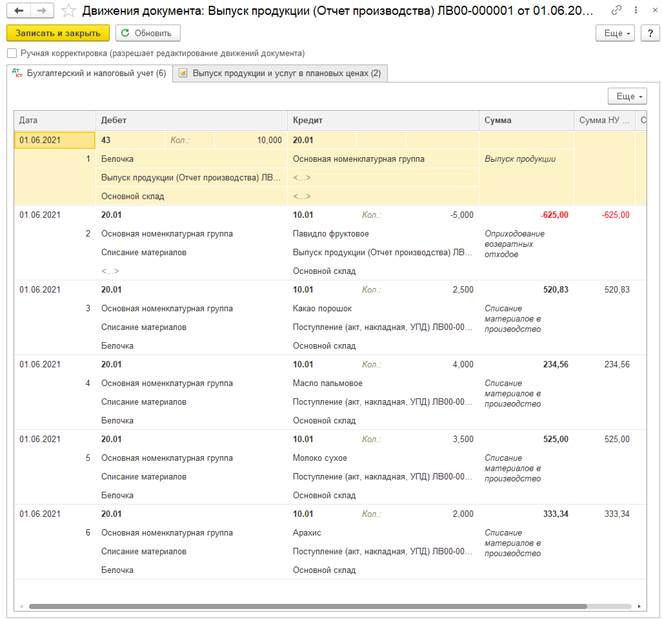The image size is (662, 620).
Task: Click Белочка in the first entry
Action: point(117,159)
